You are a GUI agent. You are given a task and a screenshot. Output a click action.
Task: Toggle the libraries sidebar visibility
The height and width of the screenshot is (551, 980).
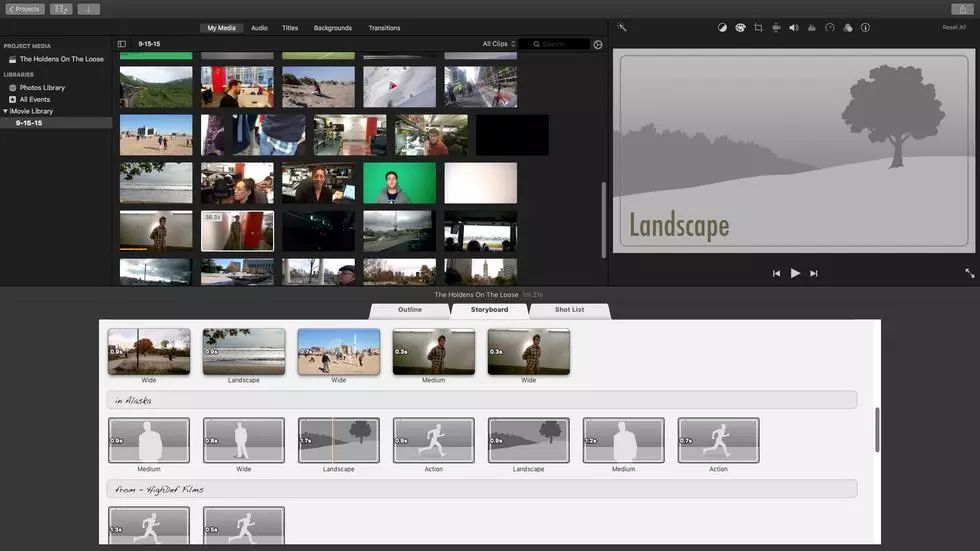(122, 44)
